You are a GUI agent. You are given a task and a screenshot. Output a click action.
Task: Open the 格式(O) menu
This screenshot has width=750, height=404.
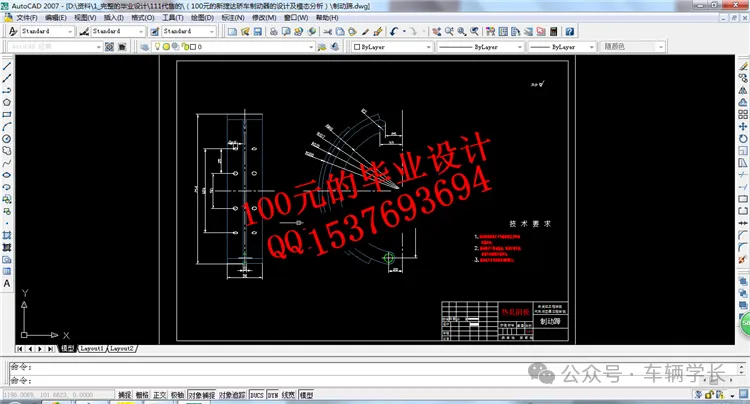(143, 18)
